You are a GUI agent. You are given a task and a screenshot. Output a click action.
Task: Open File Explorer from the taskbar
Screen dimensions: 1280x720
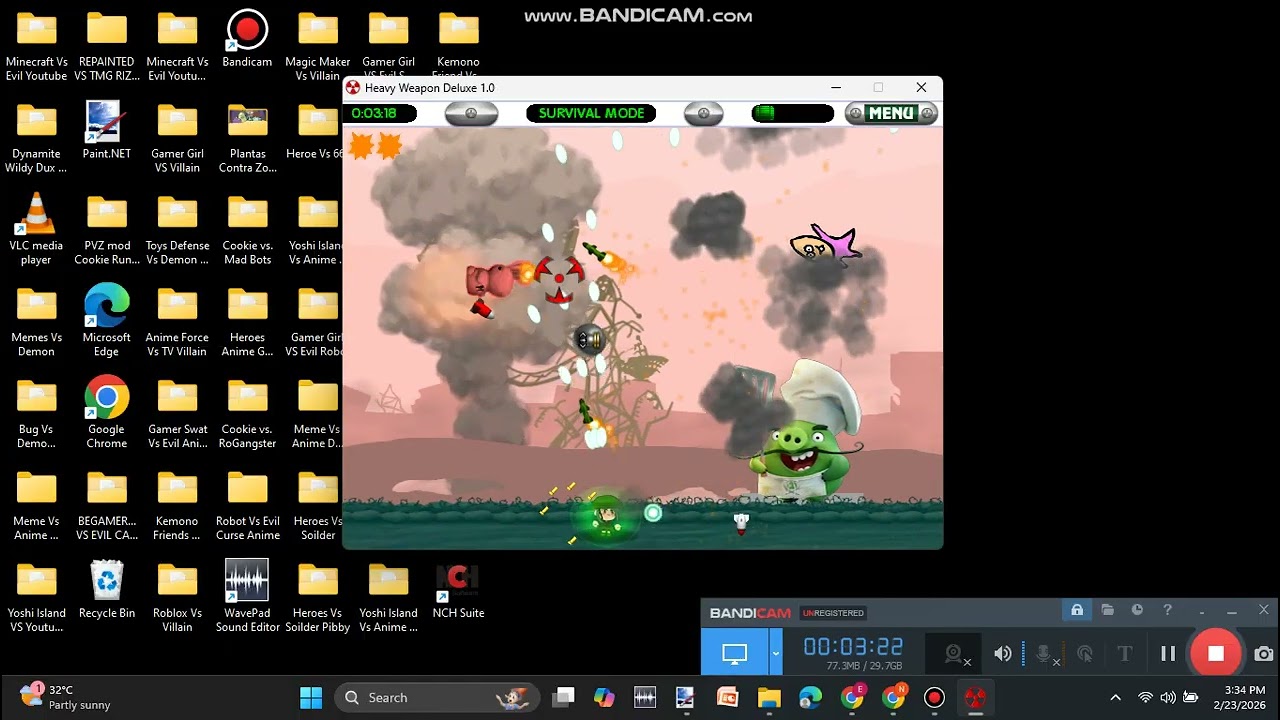pos(769,697)
